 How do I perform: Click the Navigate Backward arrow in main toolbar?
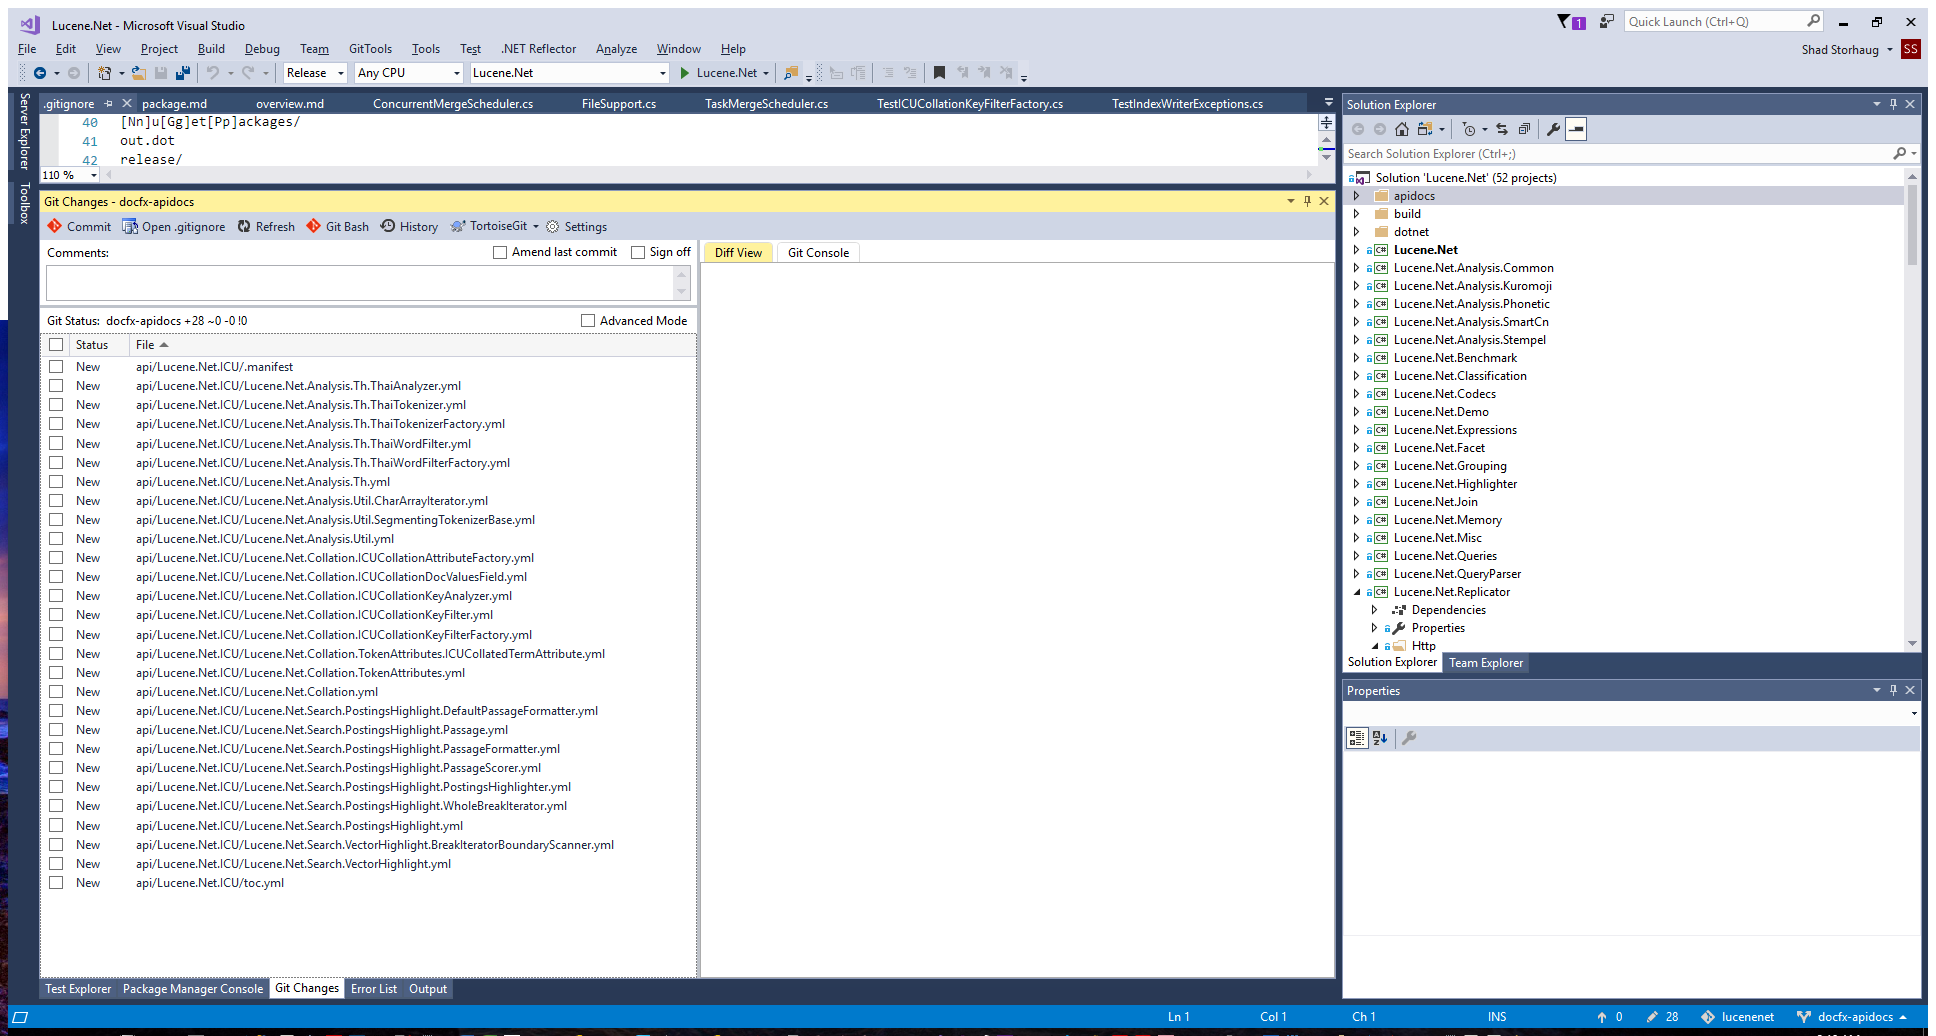tap(40, 73)
